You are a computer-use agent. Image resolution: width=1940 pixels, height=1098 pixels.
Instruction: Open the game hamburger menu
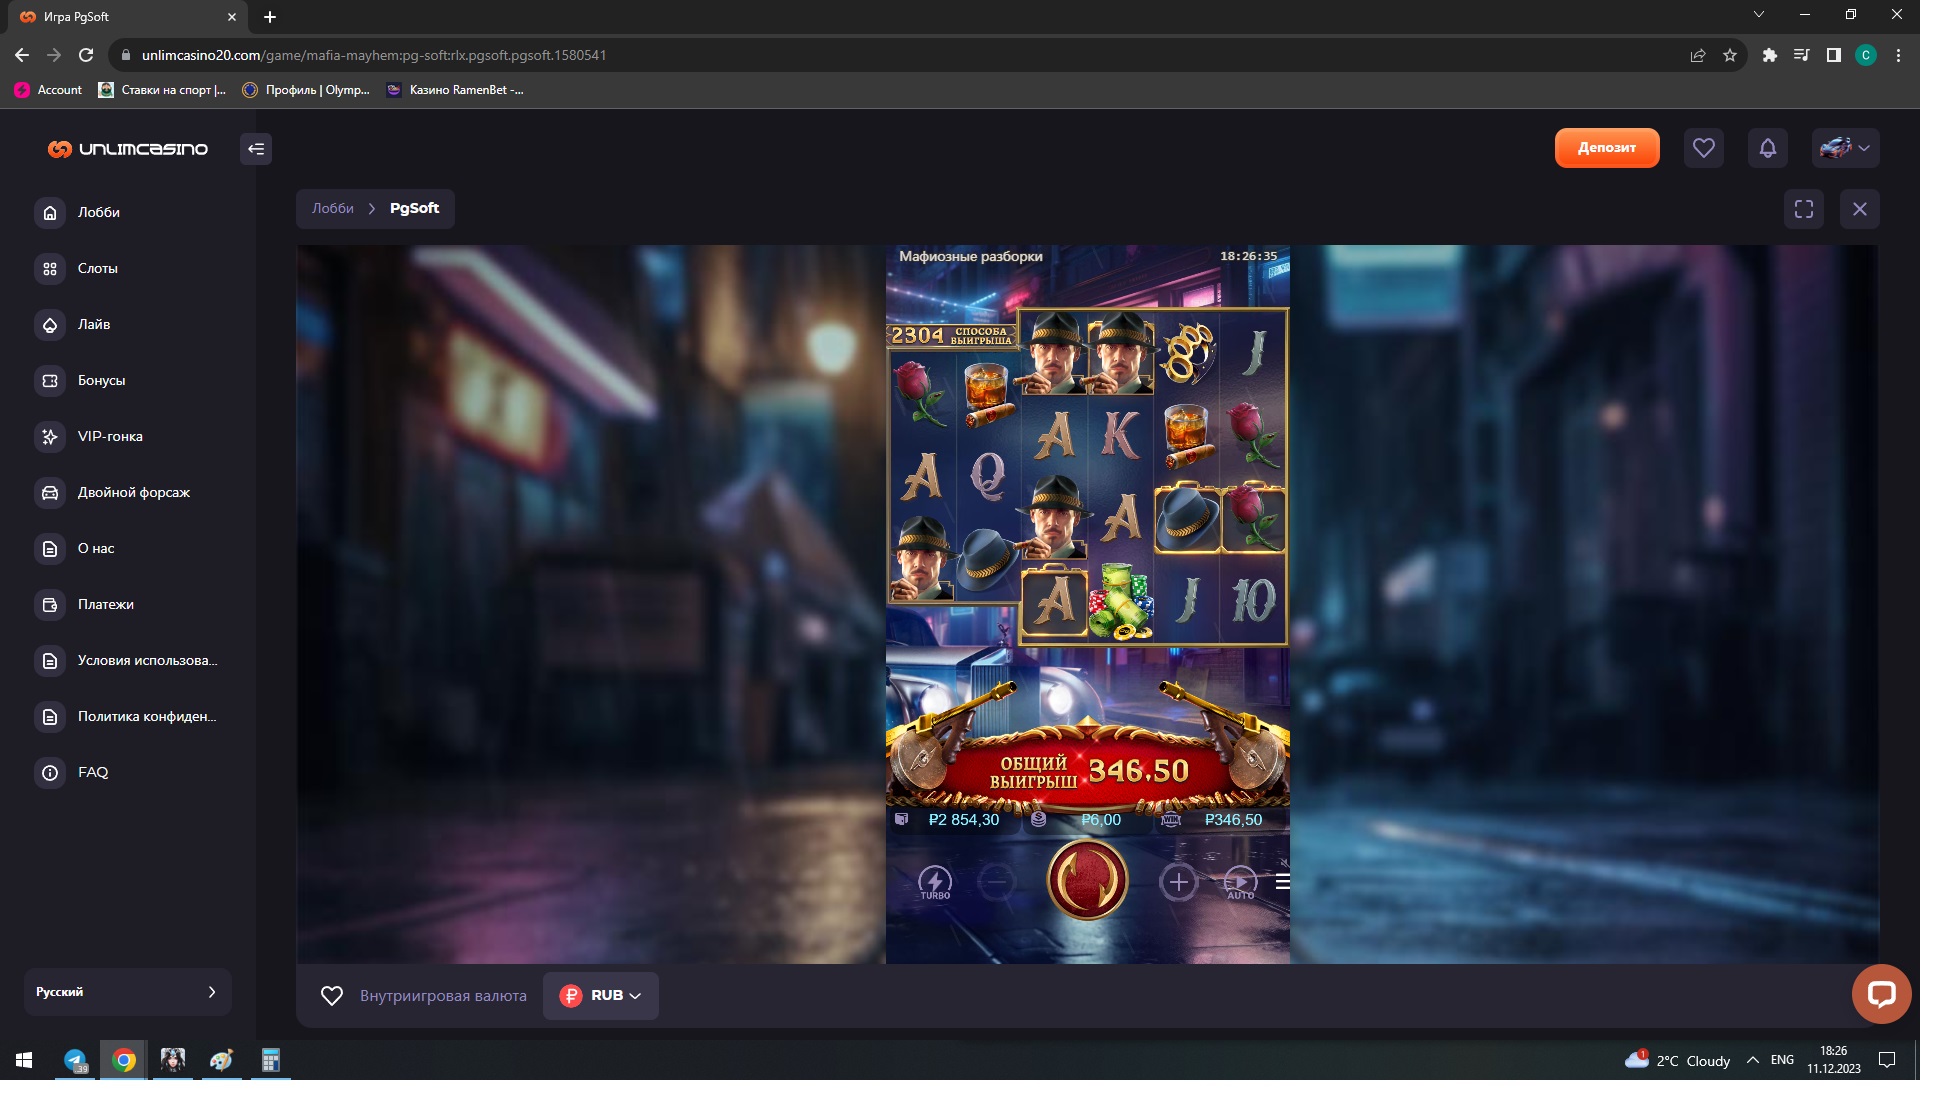click(x=1282, y=881)
